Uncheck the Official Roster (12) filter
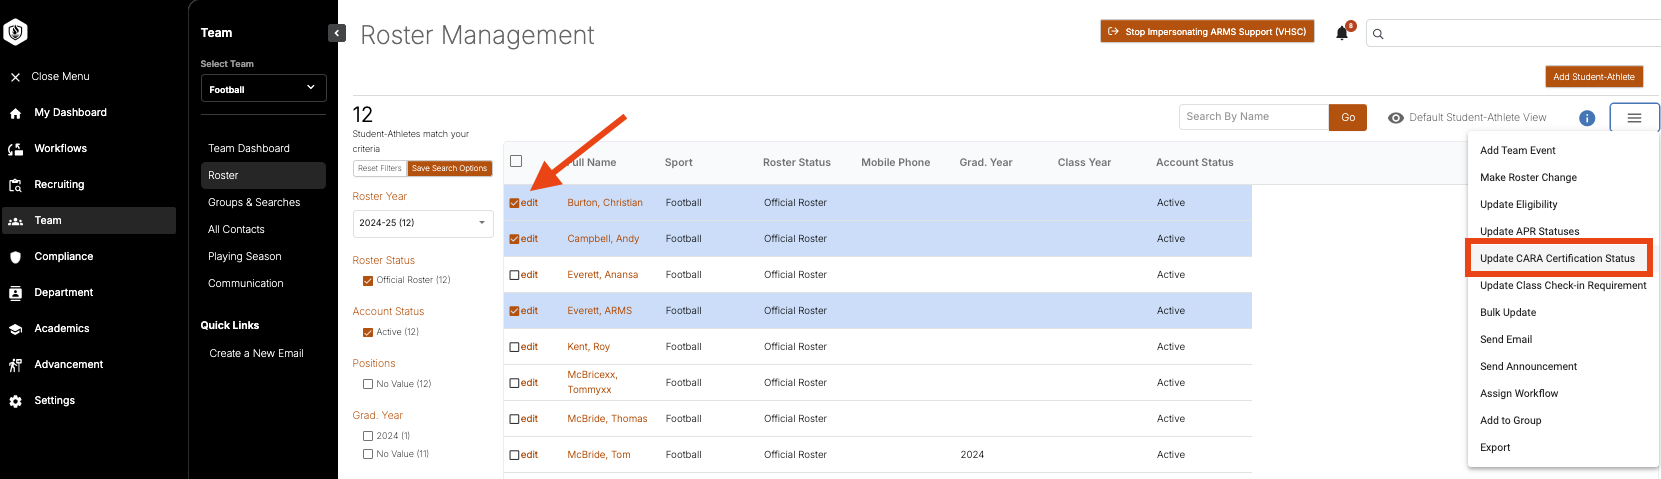Viewport: 1661px width, 479px height. (x=368, y=280)
